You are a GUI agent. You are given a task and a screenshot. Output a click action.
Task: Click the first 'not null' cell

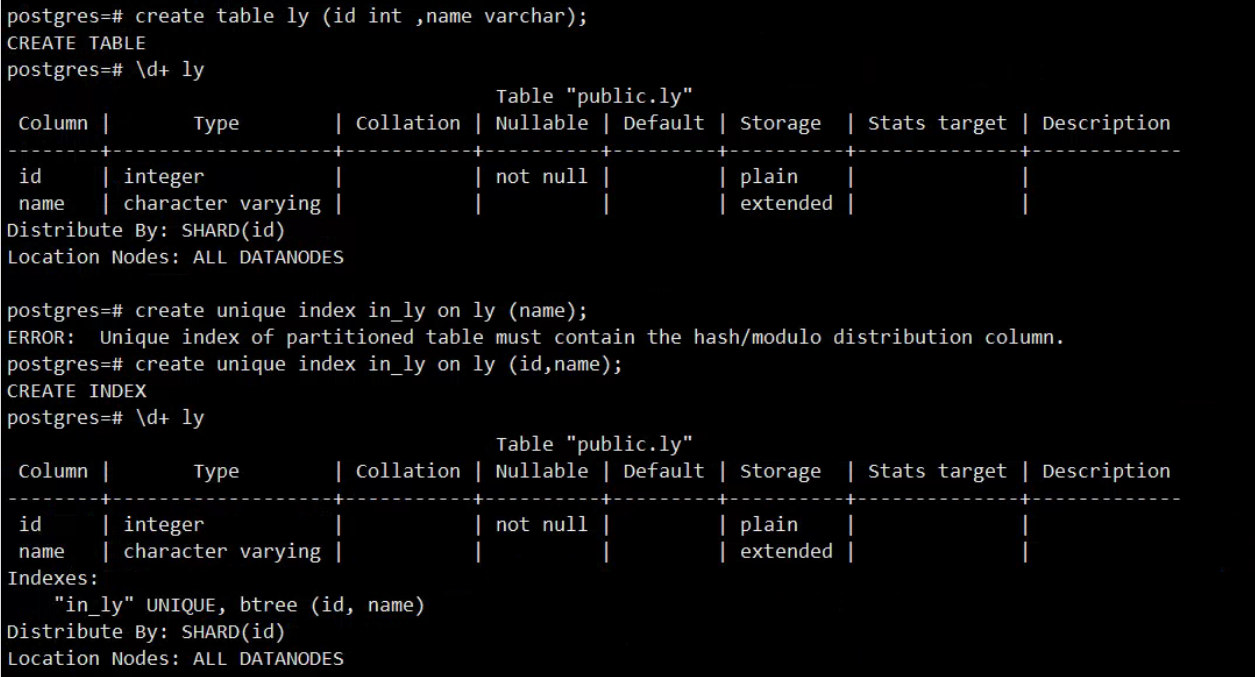point(542,177)
